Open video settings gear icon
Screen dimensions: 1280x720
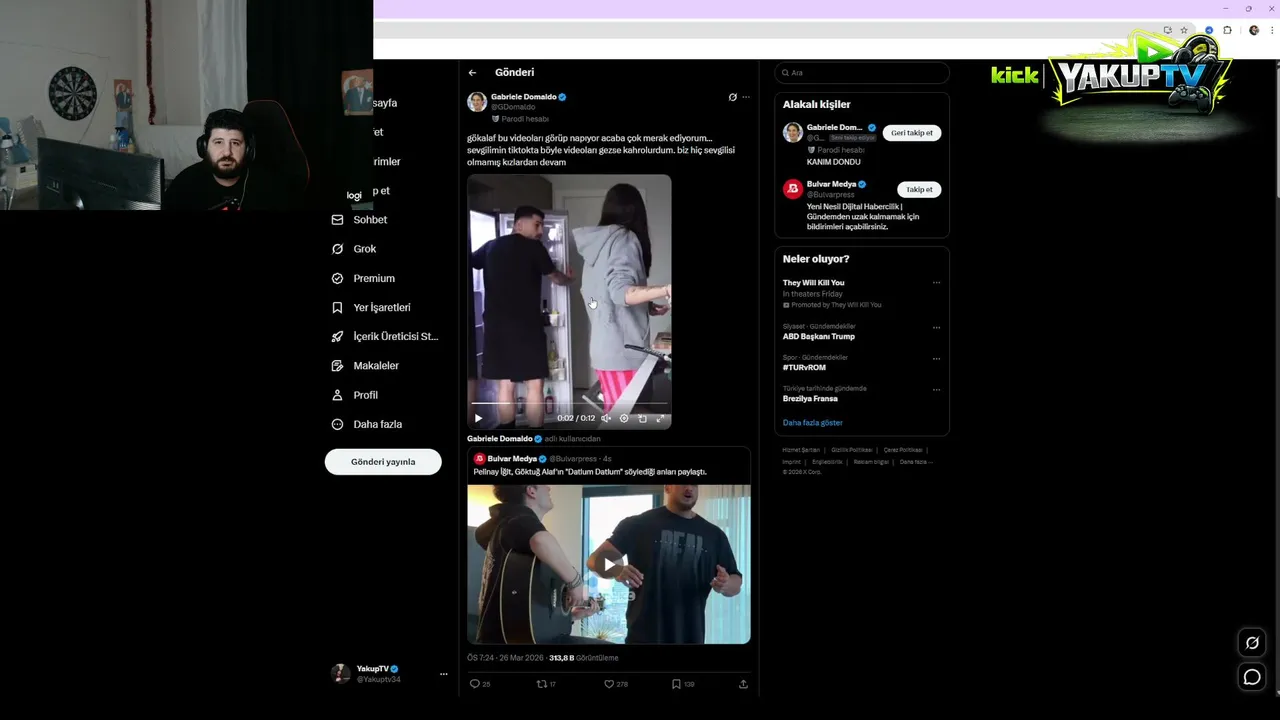[x=624, y=418]
